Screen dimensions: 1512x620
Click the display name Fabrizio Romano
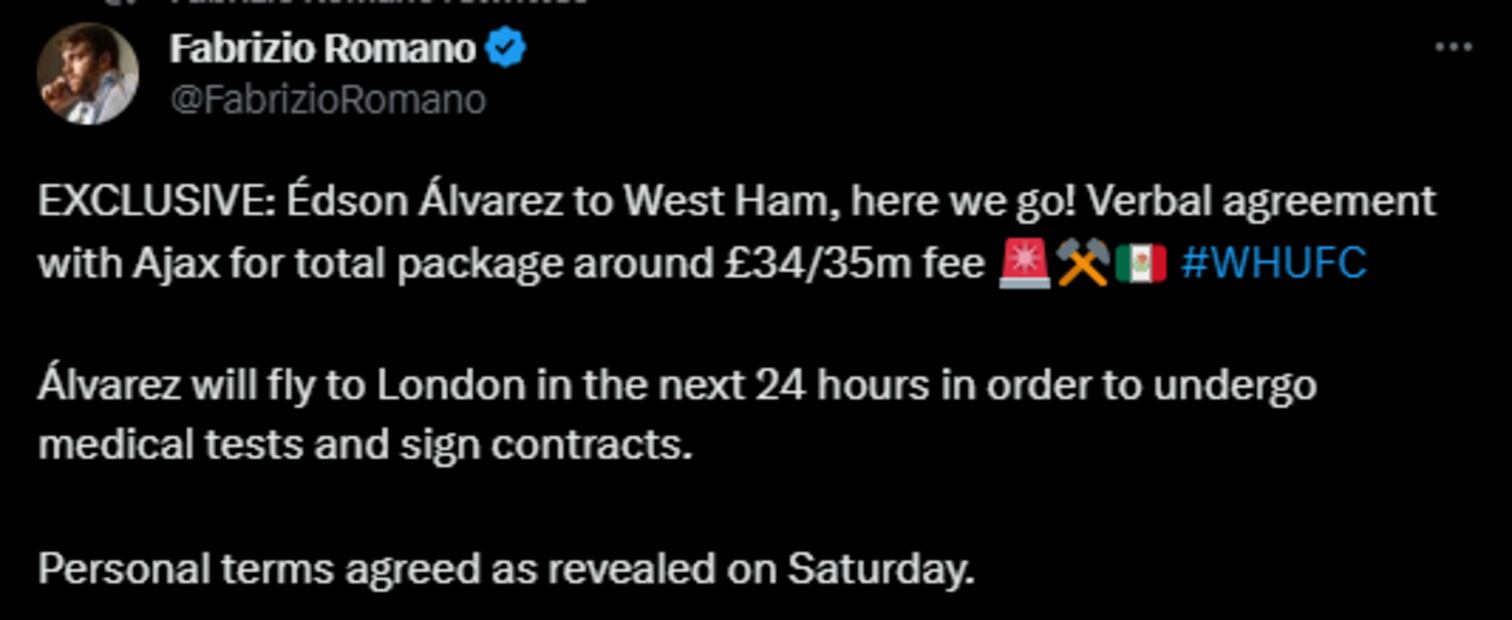coord(320,45)
